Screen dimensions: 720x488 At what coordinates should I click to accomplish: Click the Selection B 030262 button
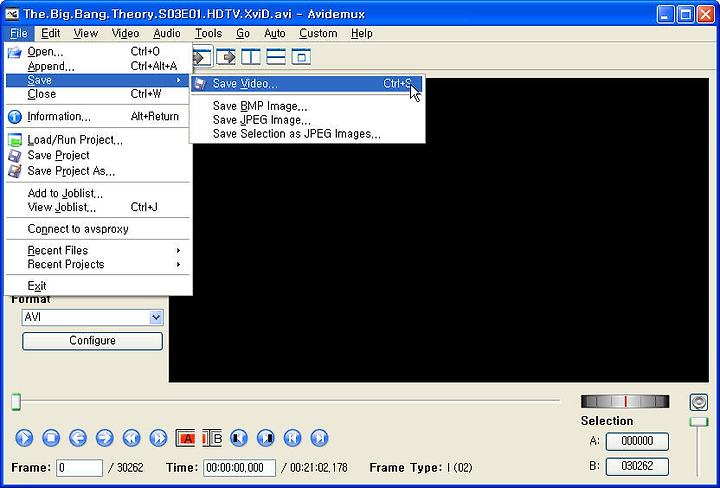tap(637, 466)
